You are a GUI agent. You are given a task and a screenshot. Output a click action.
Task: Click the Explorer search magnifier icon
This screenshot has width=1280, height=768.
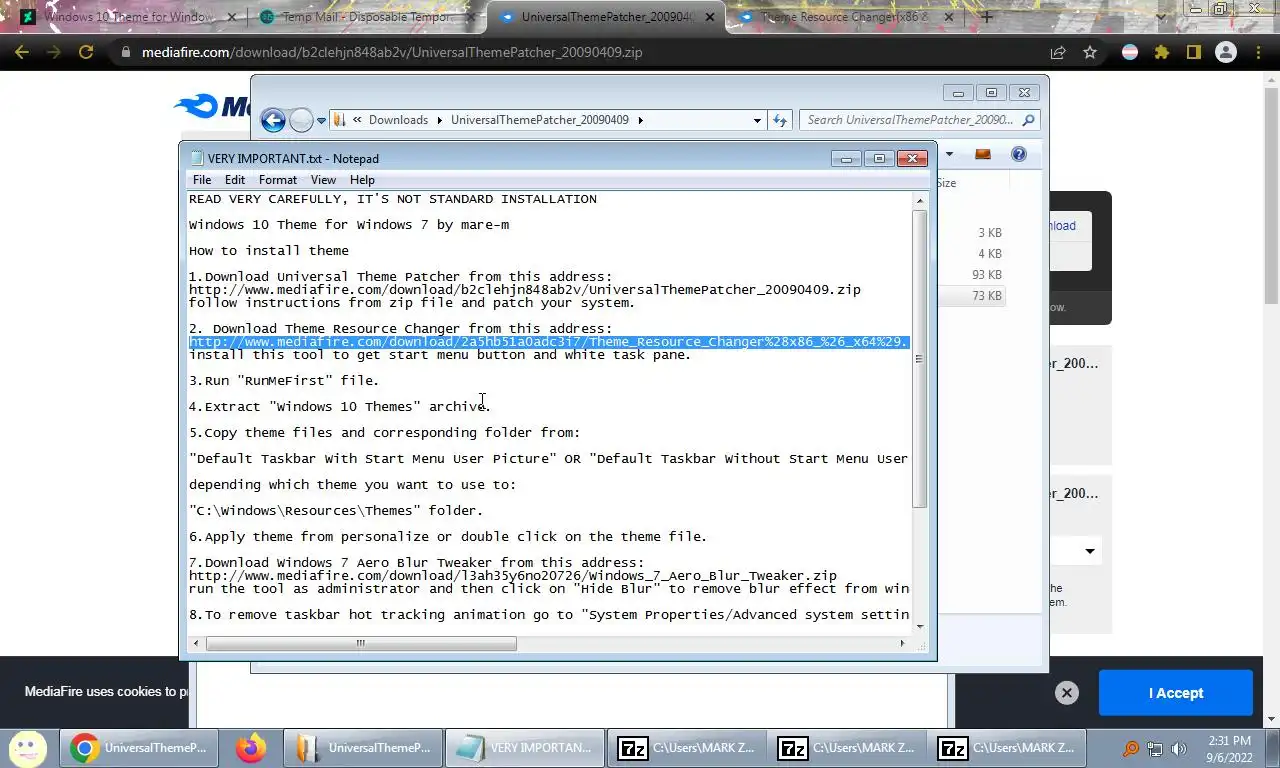click(x=1029, y=120)
